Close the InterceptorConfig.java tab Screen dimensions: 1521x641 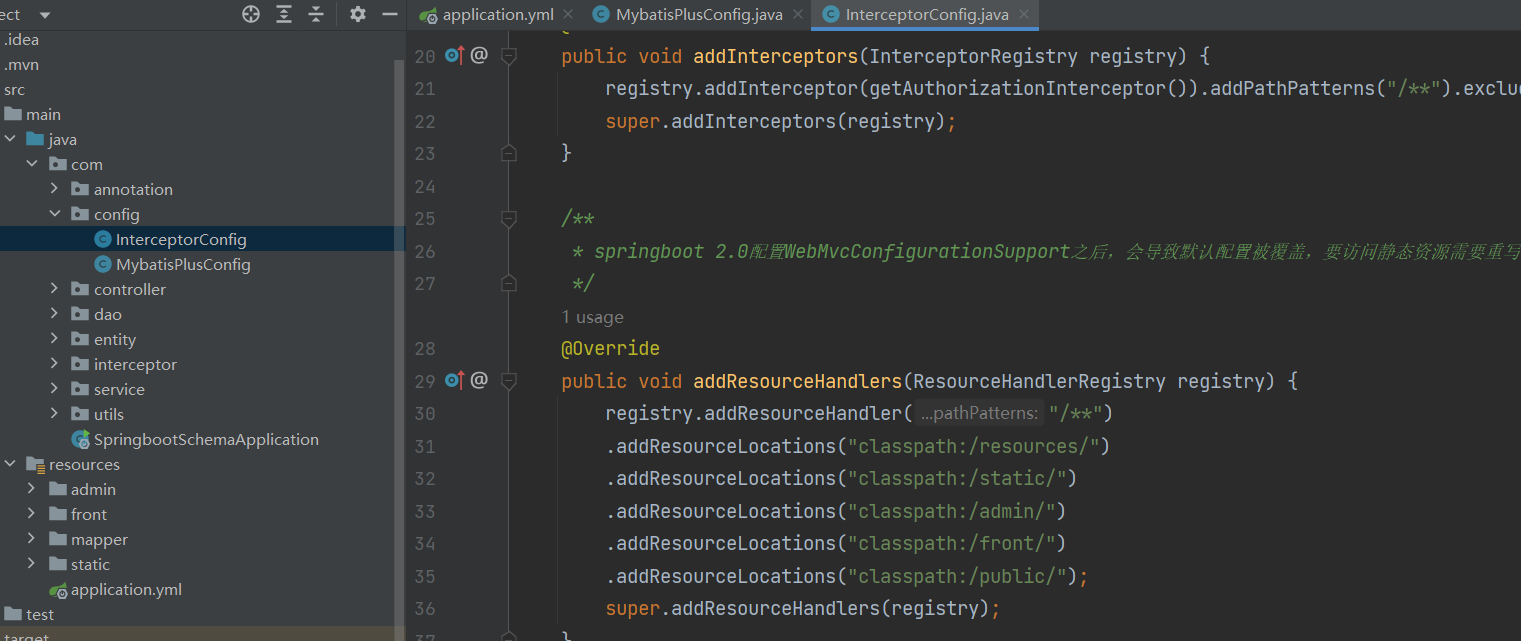(1024, 15)
